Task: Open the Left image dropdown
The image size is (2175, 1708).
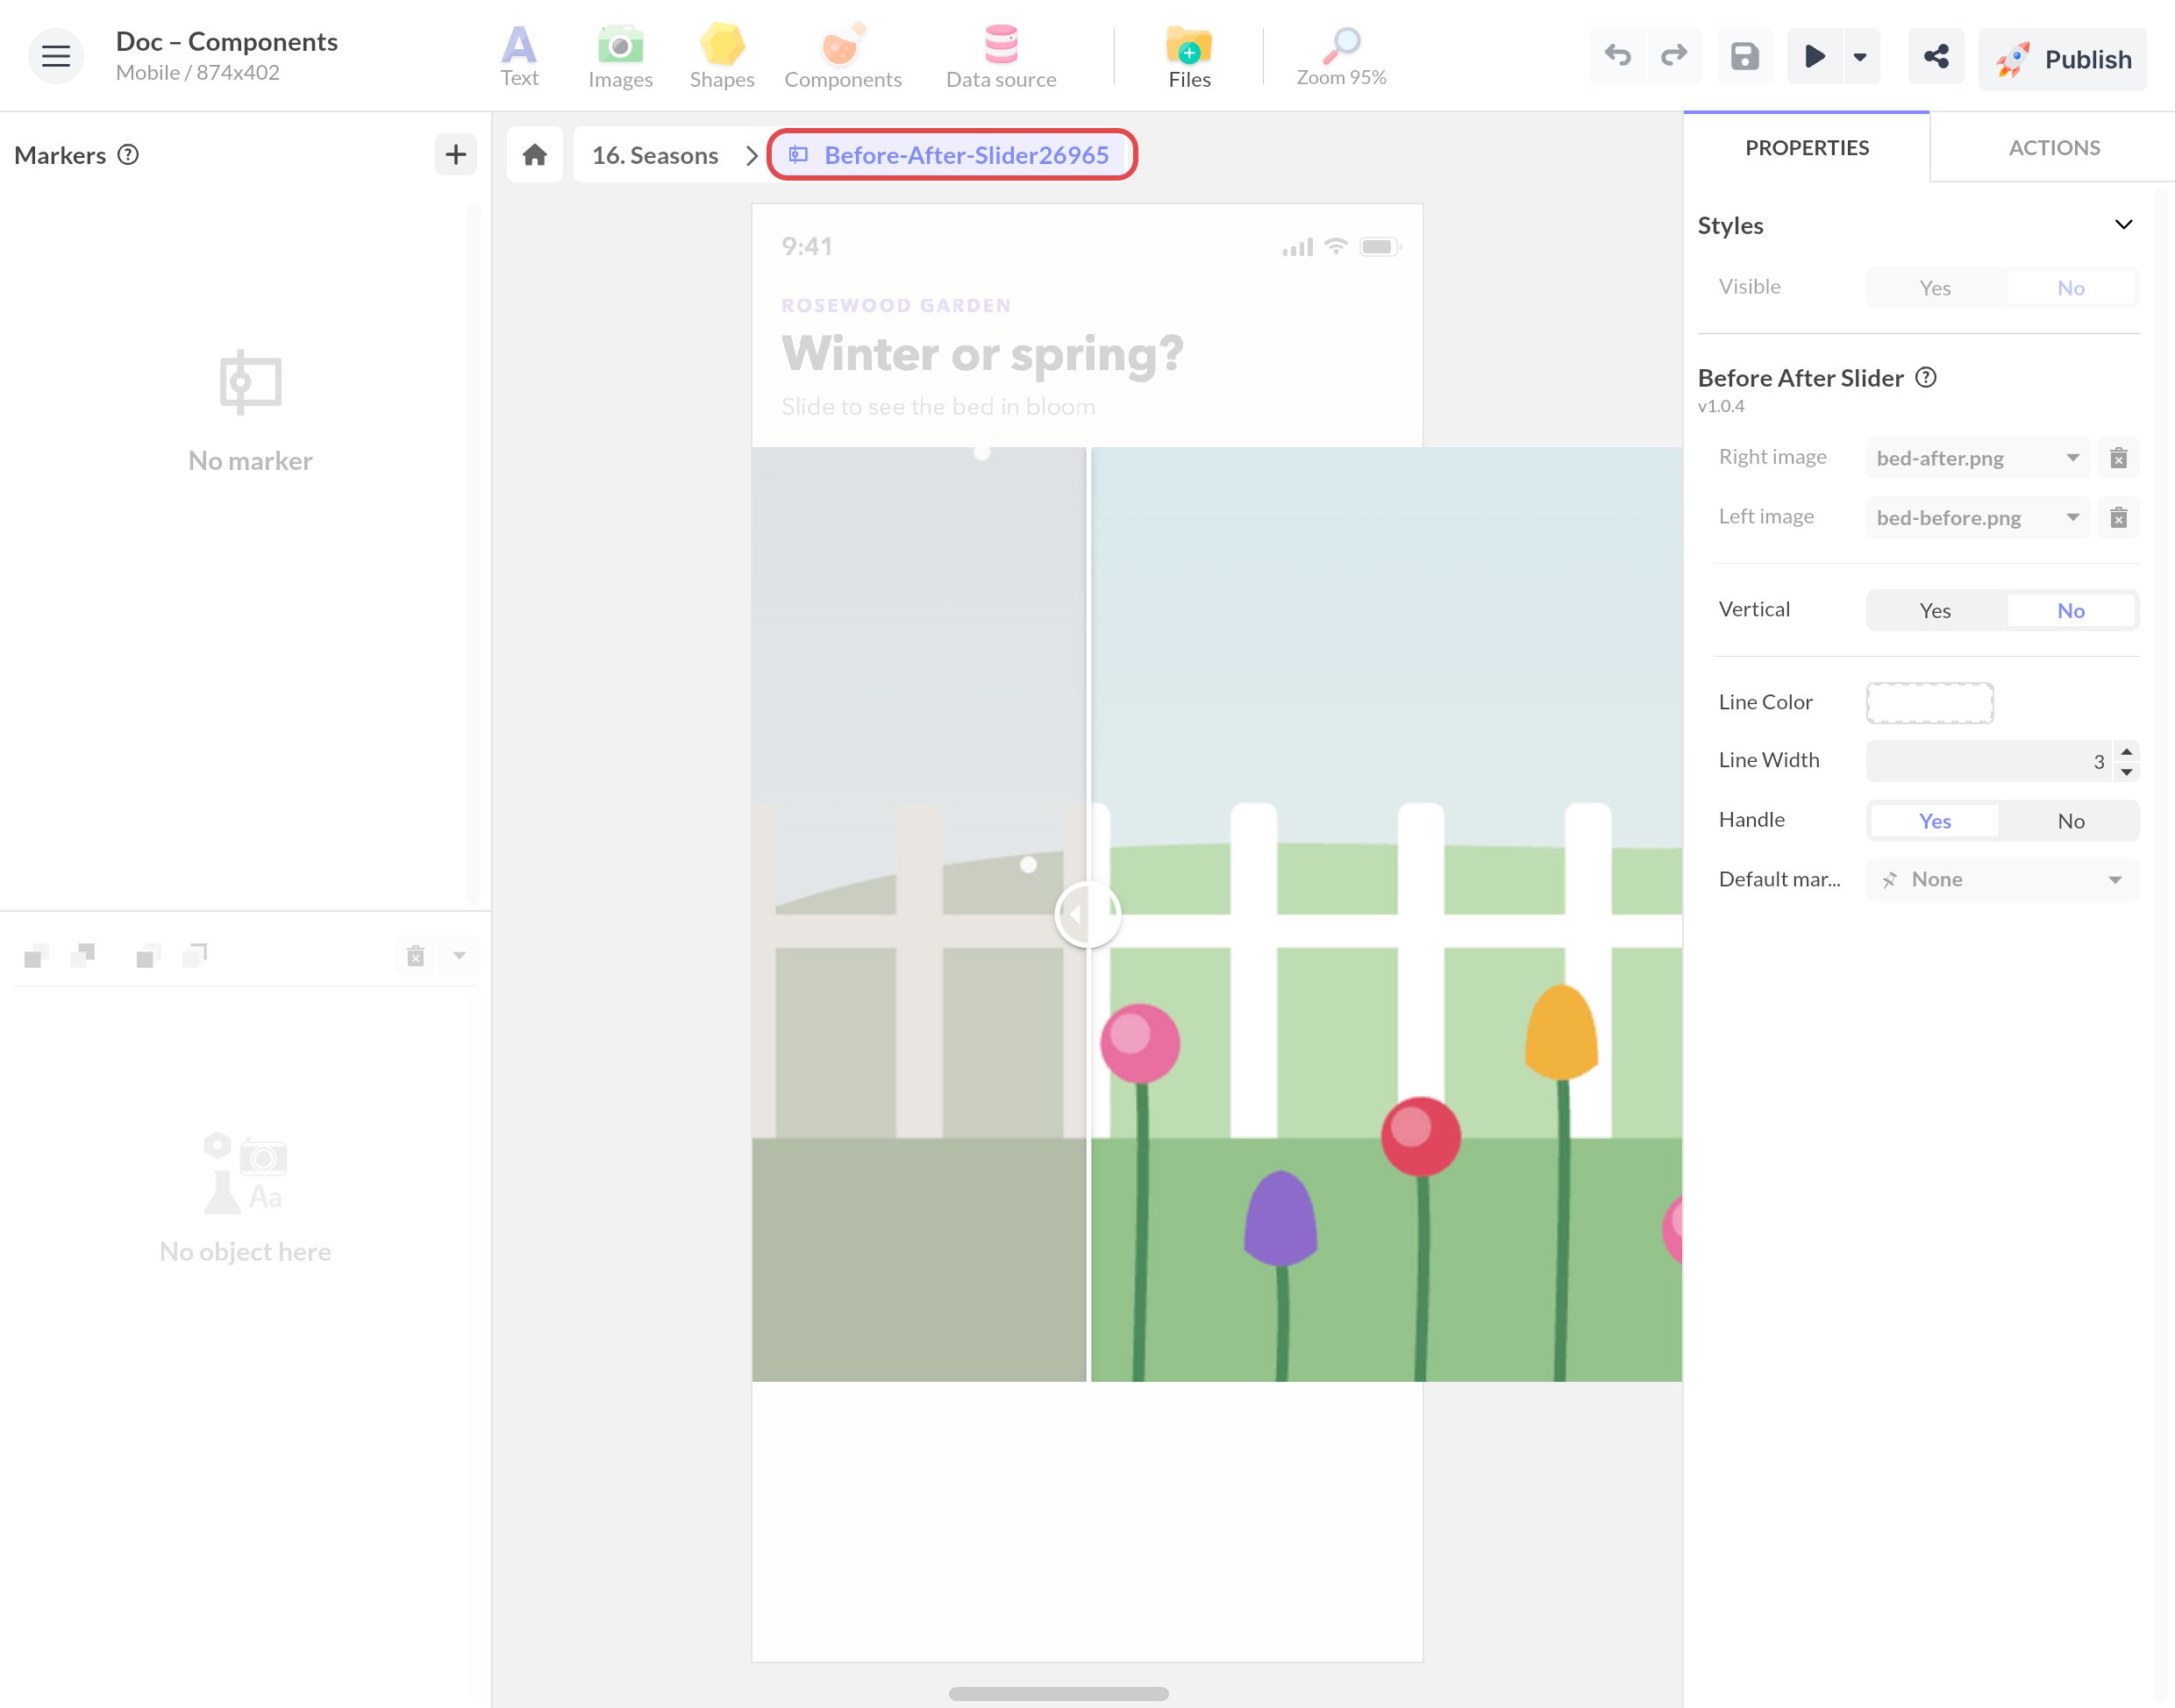Action: pos(1977,517)
